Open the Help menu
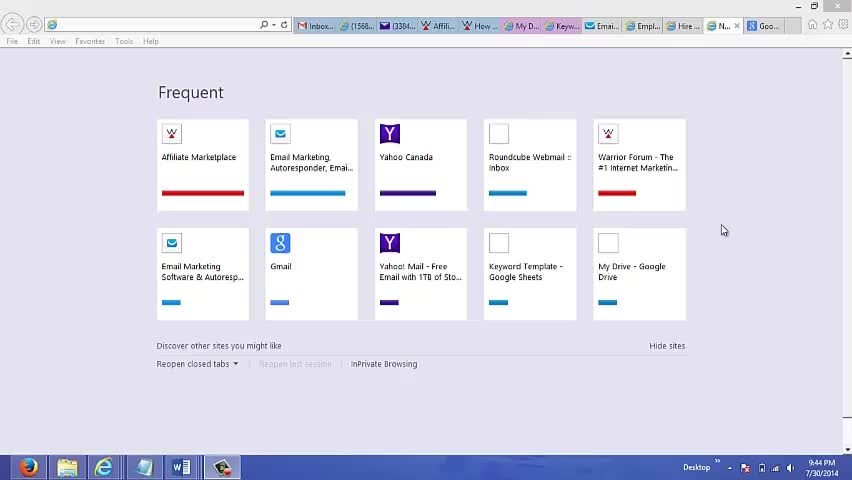 click(151, 41)
